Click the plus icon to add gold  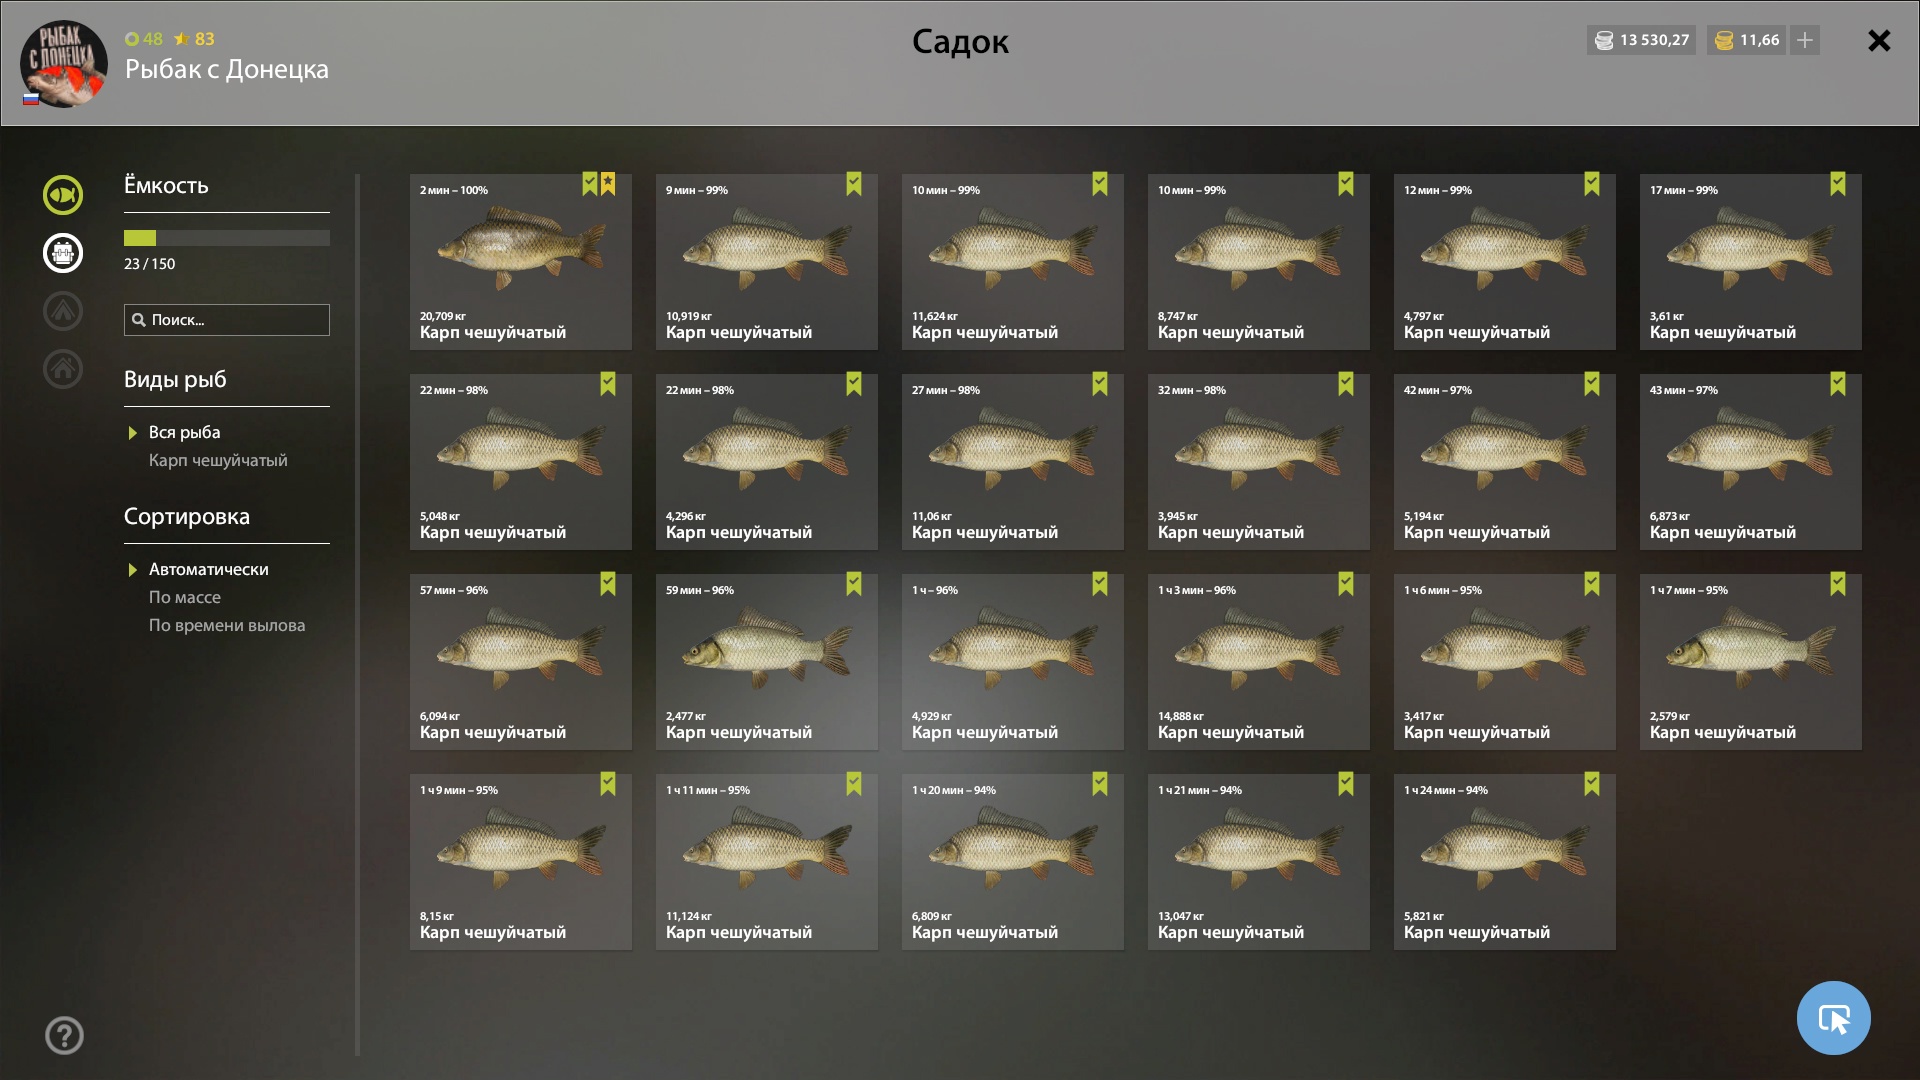1805,40
